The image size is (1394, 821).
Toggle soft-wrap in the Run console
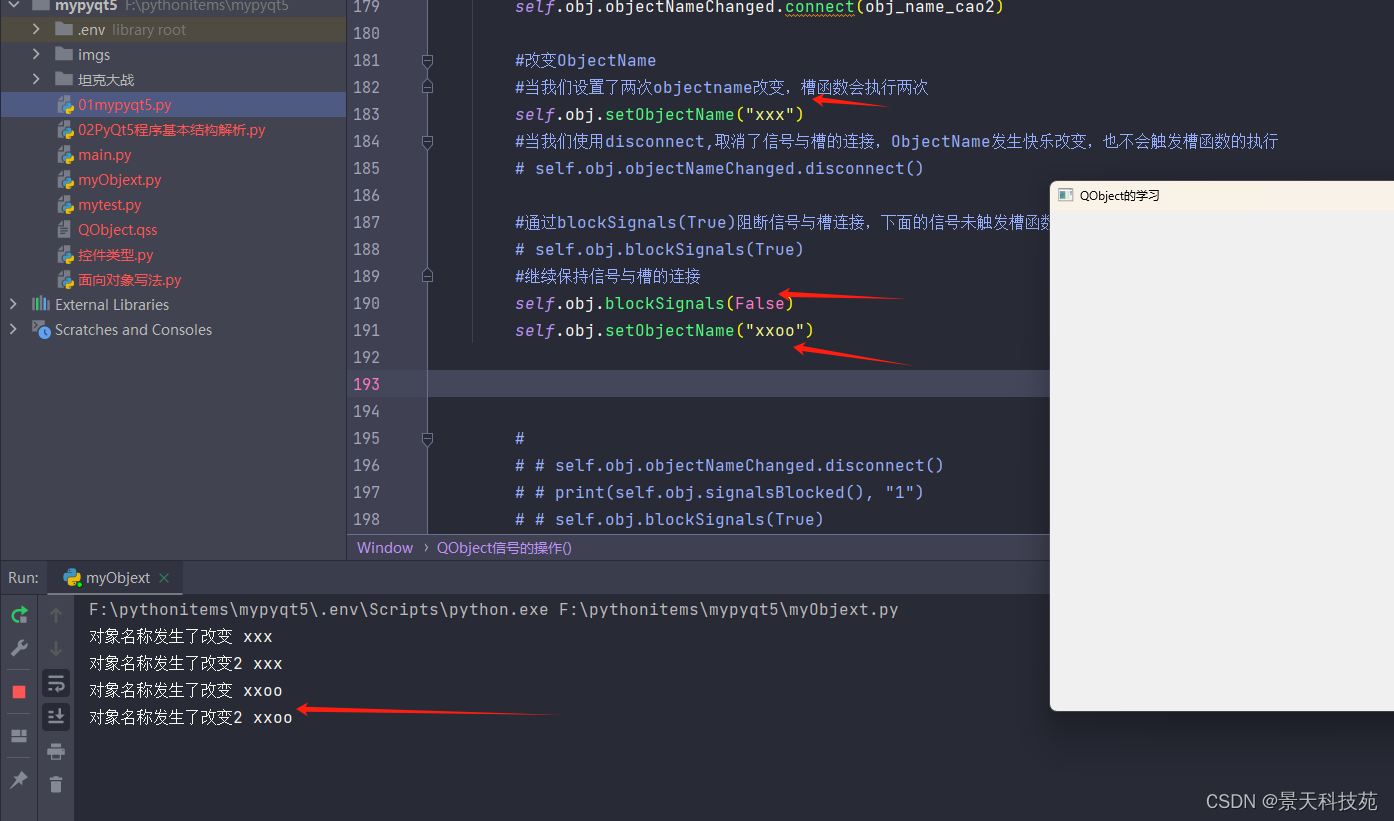56,683
